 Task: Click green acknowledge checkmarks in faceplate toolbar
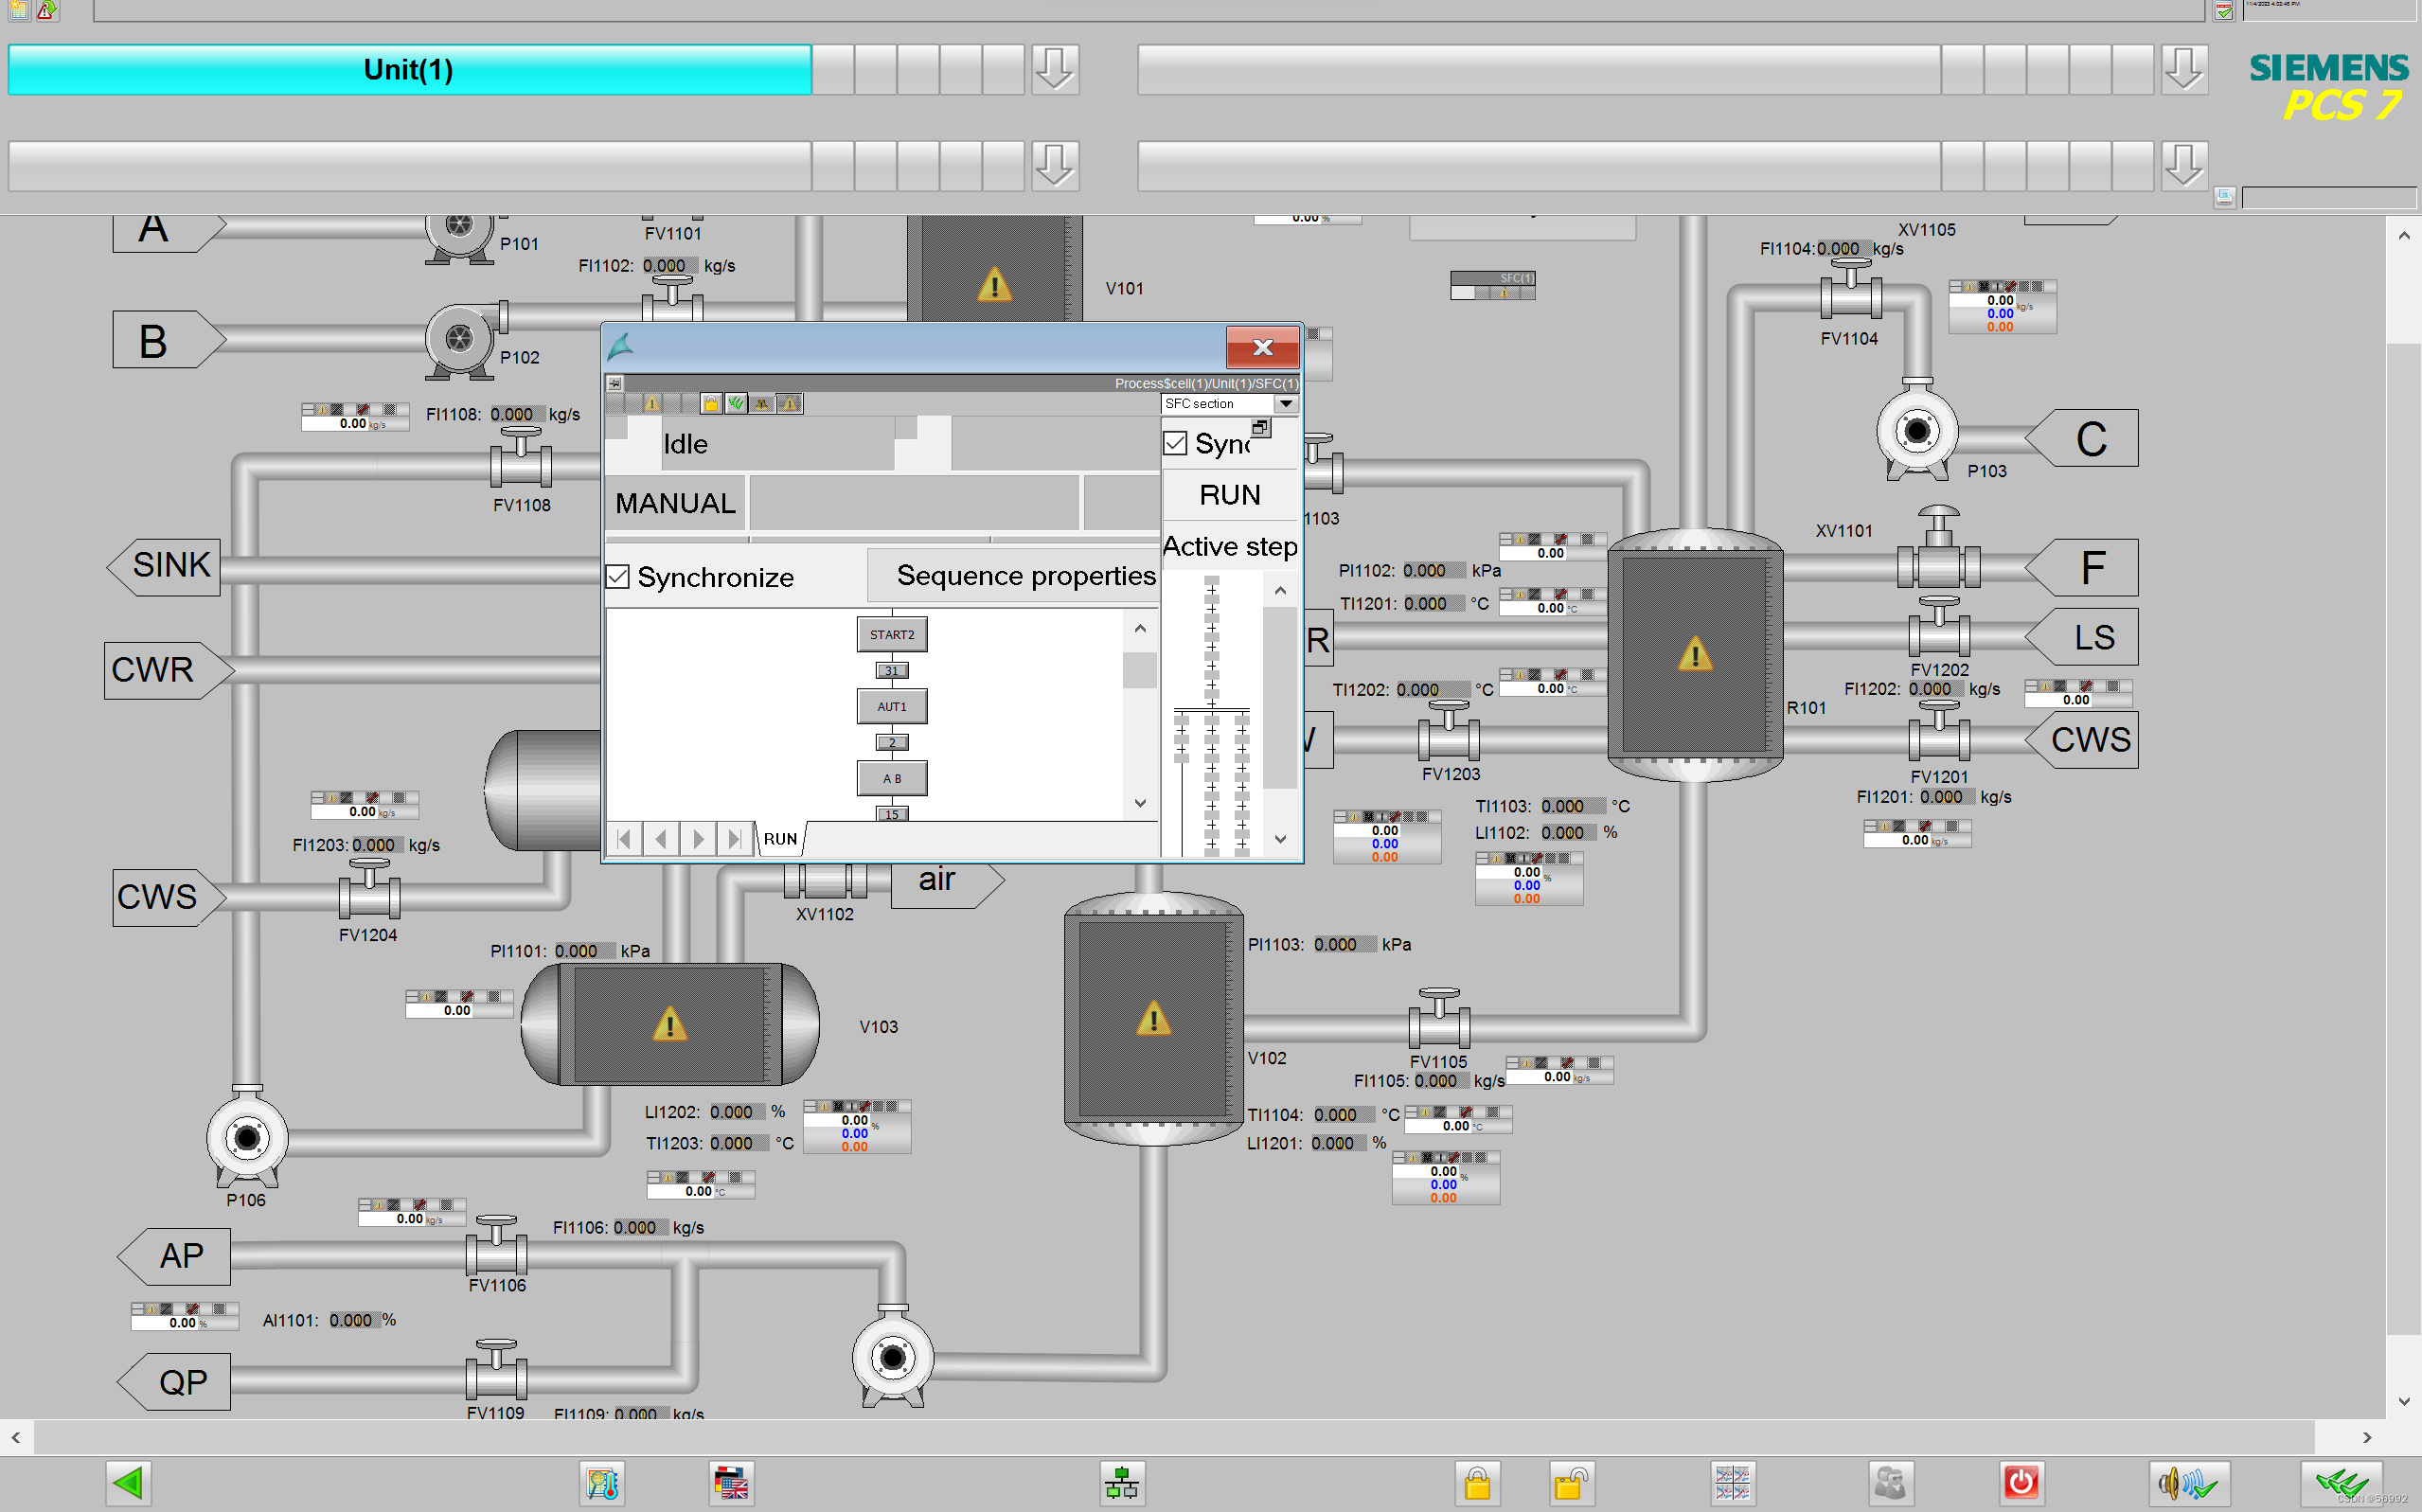tap(736, 404)
